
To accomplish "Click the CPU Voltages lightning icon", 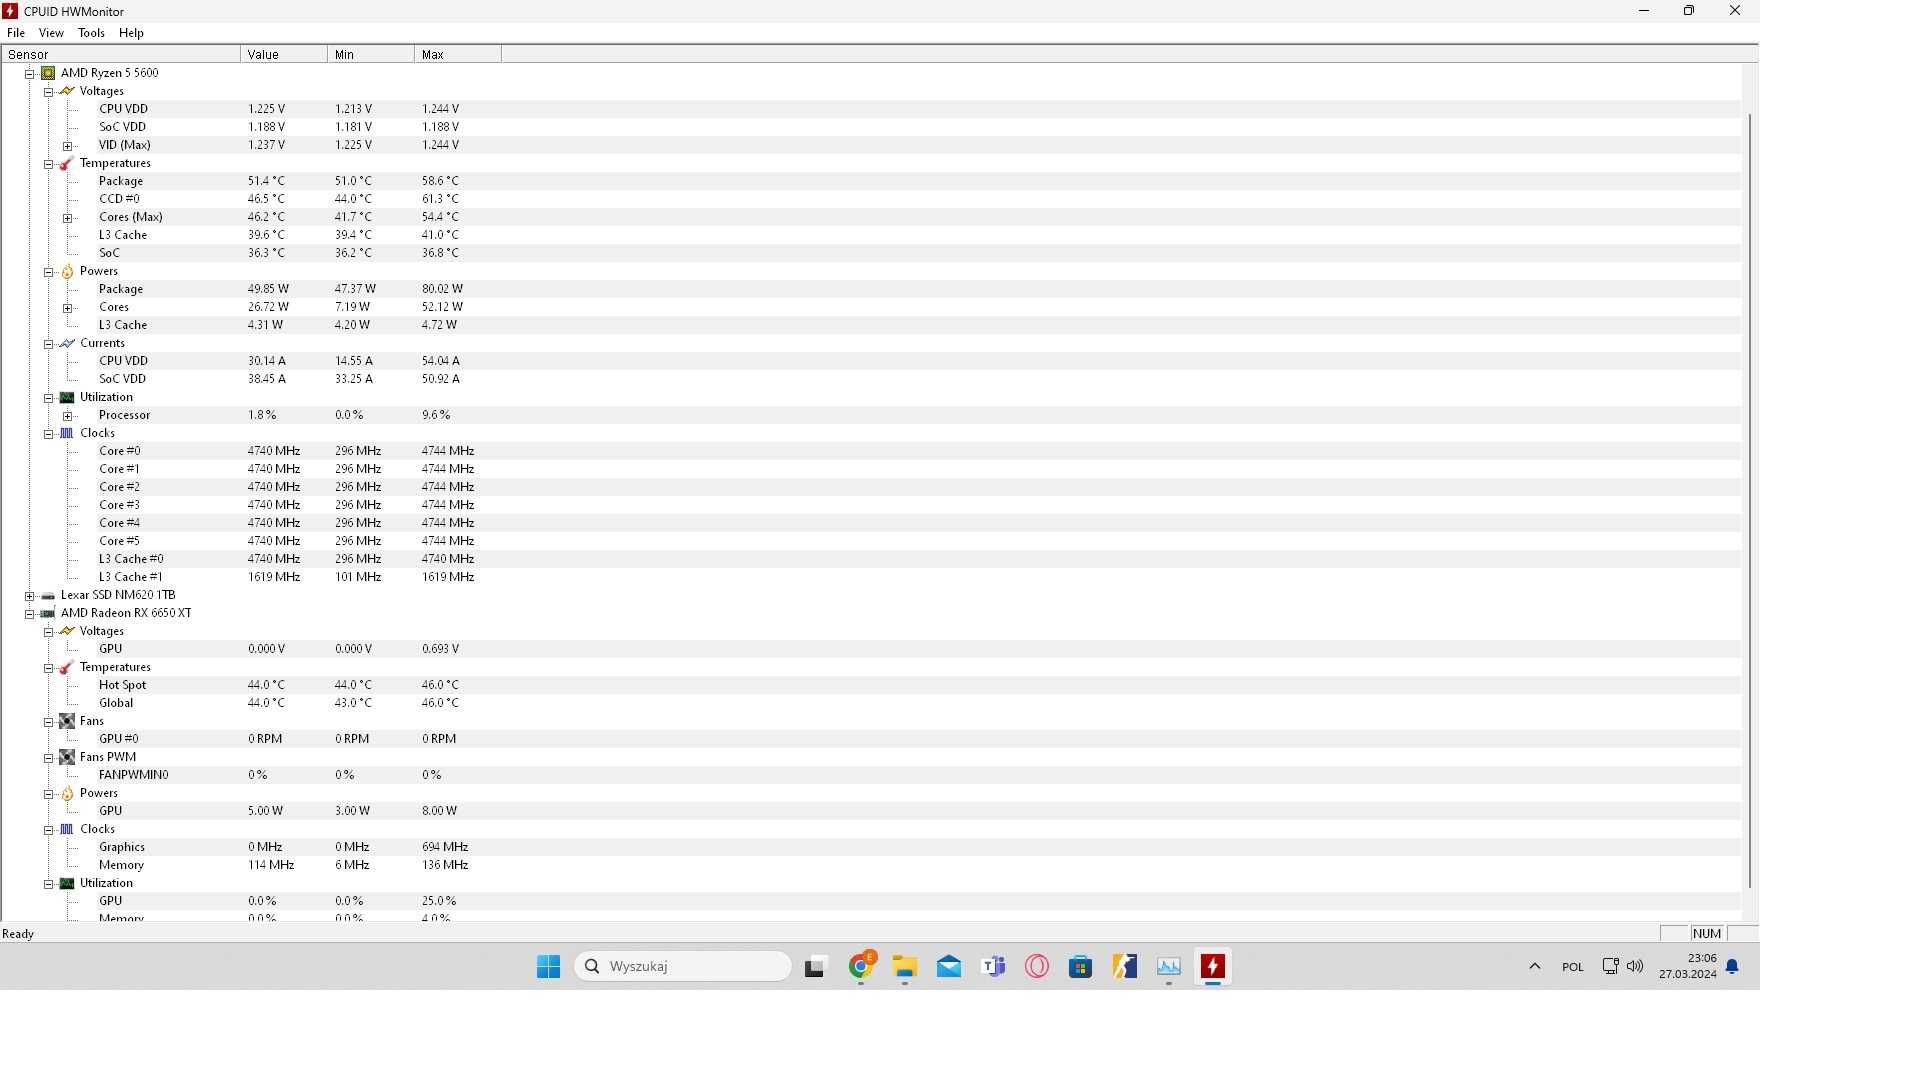I will point(67,91).
